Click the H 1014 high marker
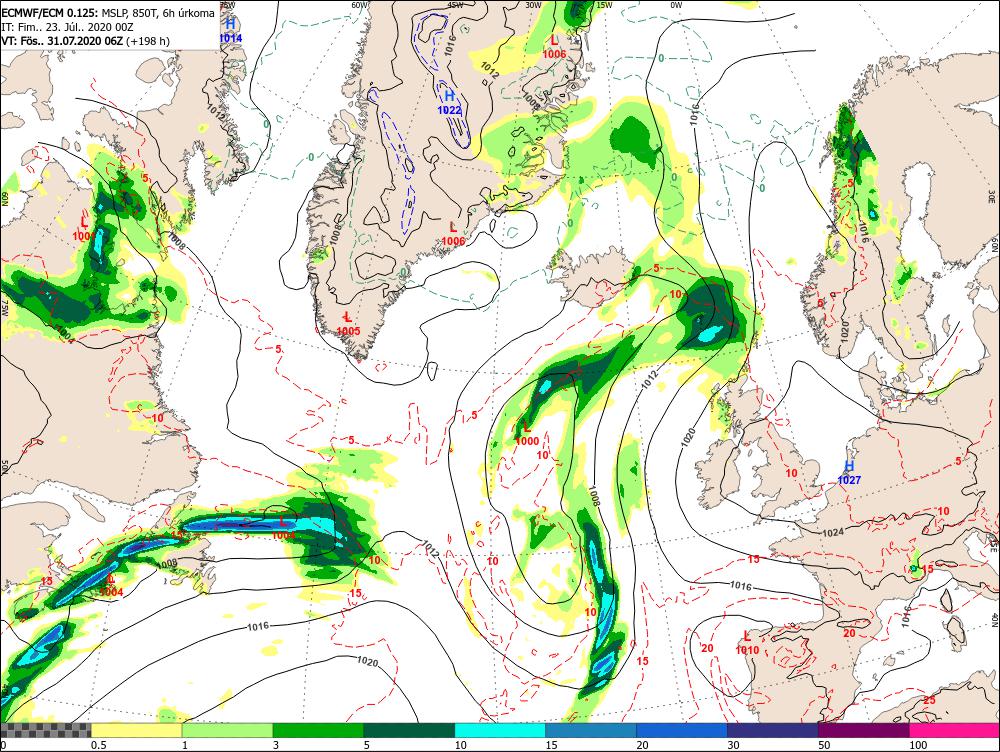1000x752 pixels. click(x=230, y=30)
